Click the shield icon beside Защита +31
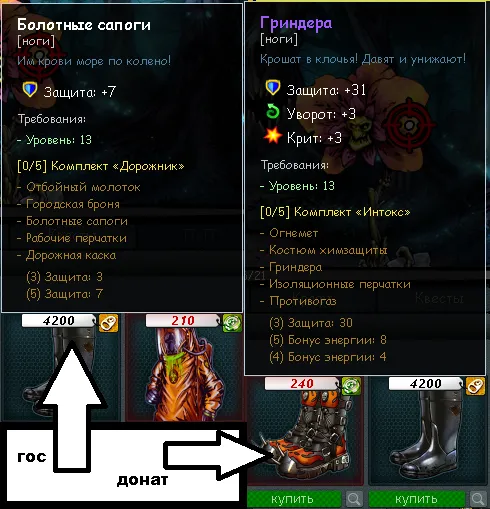Image resolution: width=490 pixels, height=509 pixels. click(x=273, y=88)
